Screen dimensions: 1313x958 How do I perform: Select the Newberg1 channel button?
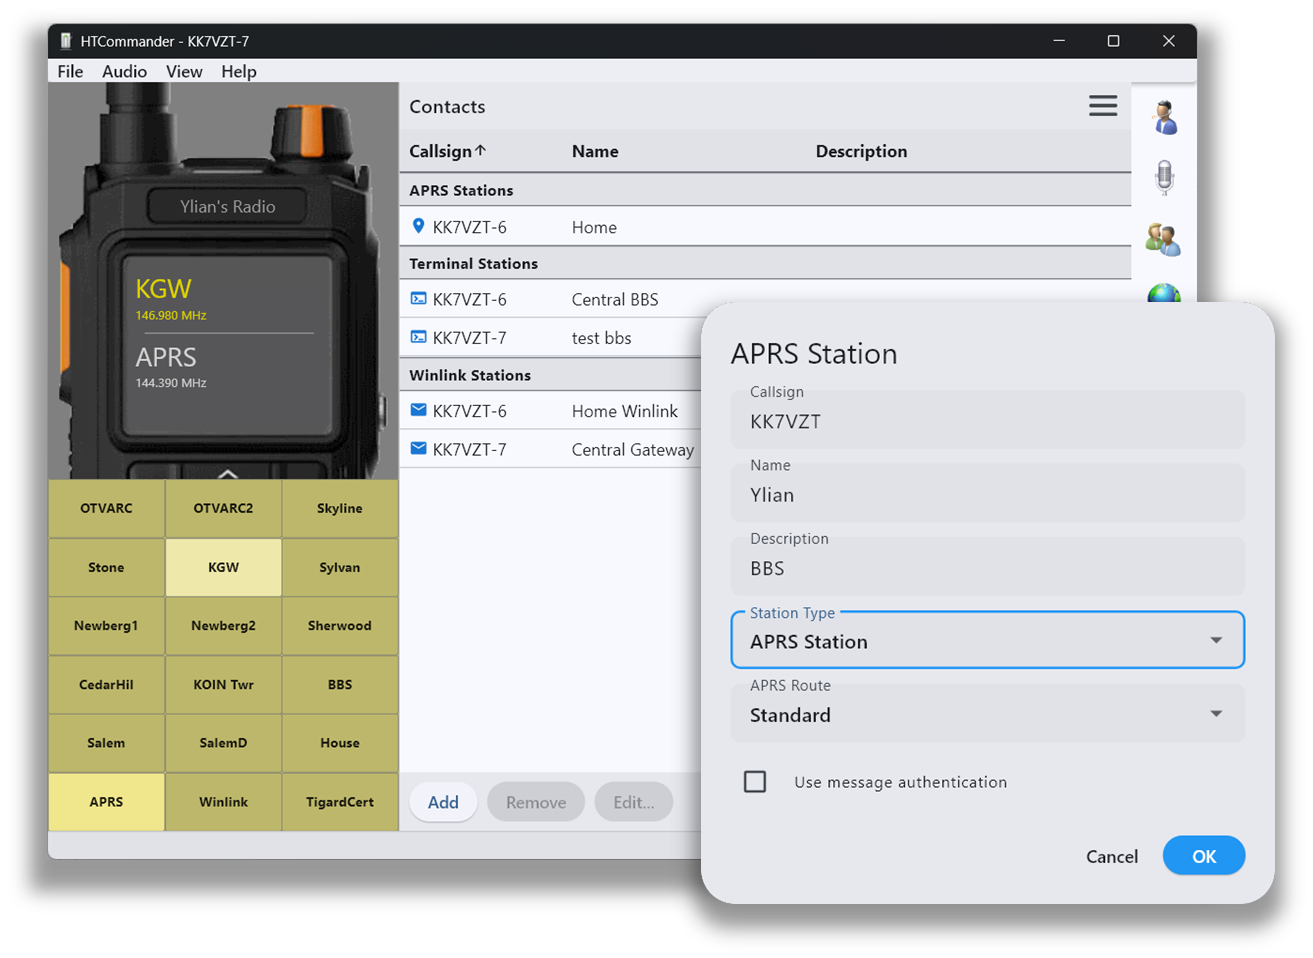point(106,625)
